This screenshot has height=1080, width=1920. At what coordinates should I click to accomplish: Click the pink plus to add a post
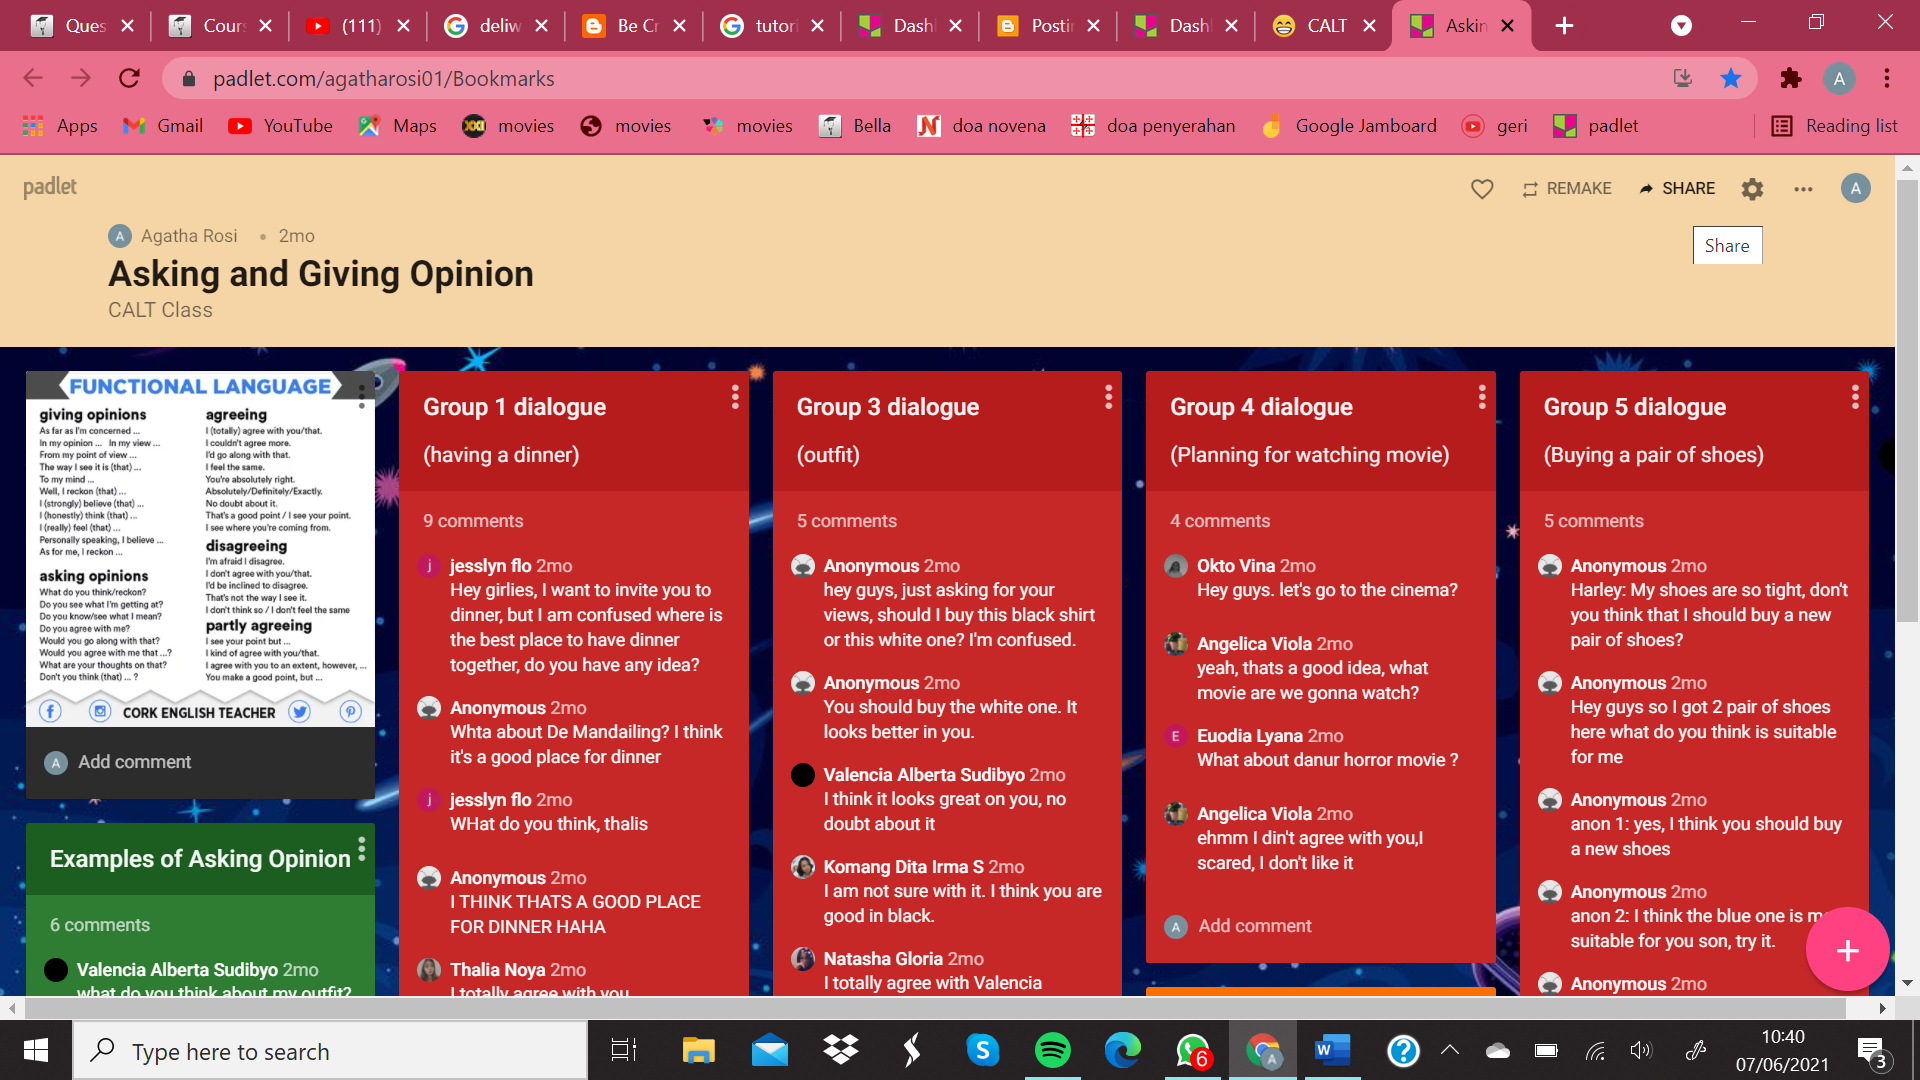[1847, 949]
